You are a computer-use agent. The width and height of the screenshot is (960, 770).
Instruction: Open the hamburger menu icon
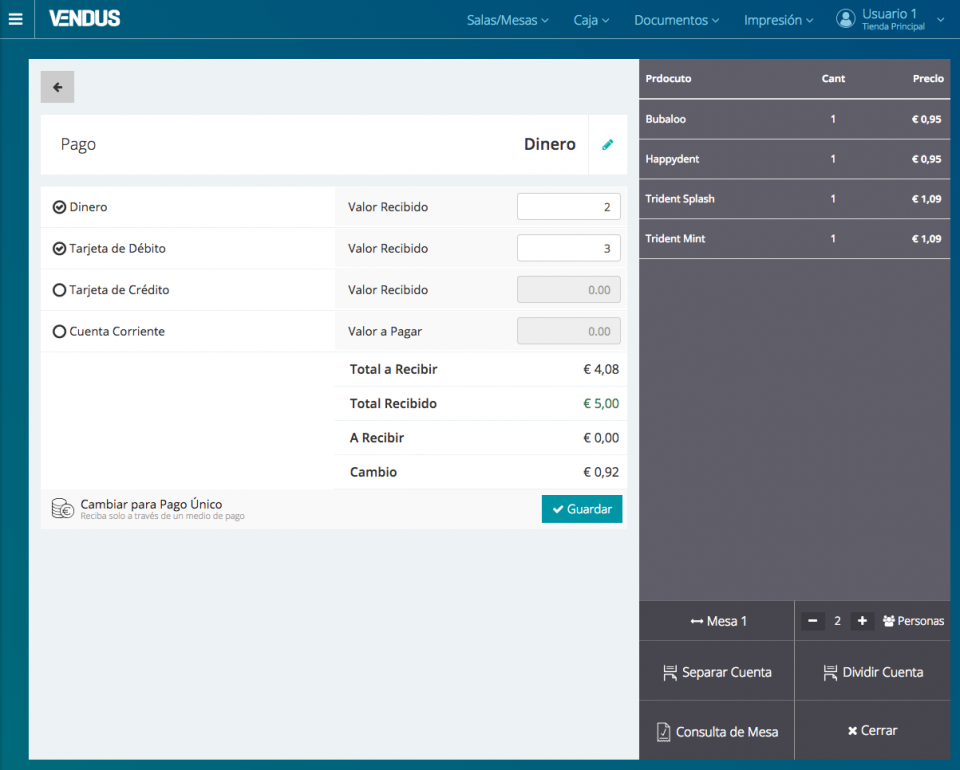coord(15,19)
